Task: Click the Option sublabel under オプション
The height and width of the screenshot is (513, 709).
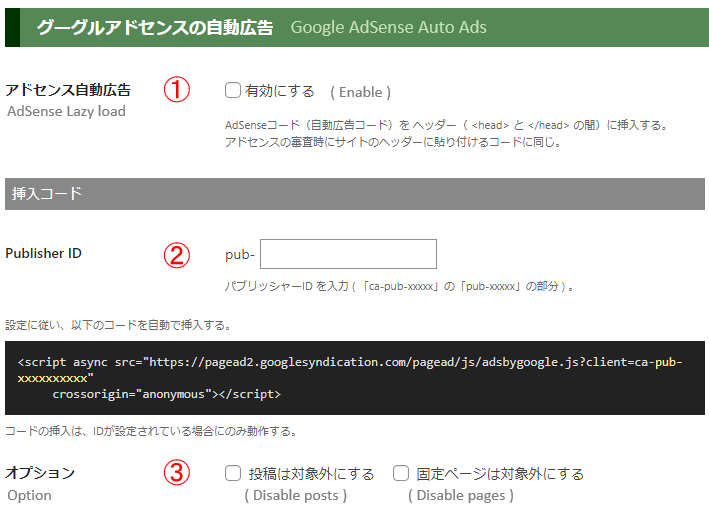Action: pos(29,495)
